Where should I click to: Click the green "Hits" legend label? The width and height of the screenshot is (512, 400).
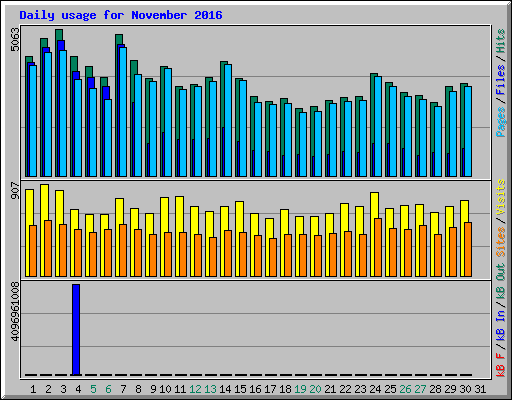pyautogui.click(x=500, y=41)
